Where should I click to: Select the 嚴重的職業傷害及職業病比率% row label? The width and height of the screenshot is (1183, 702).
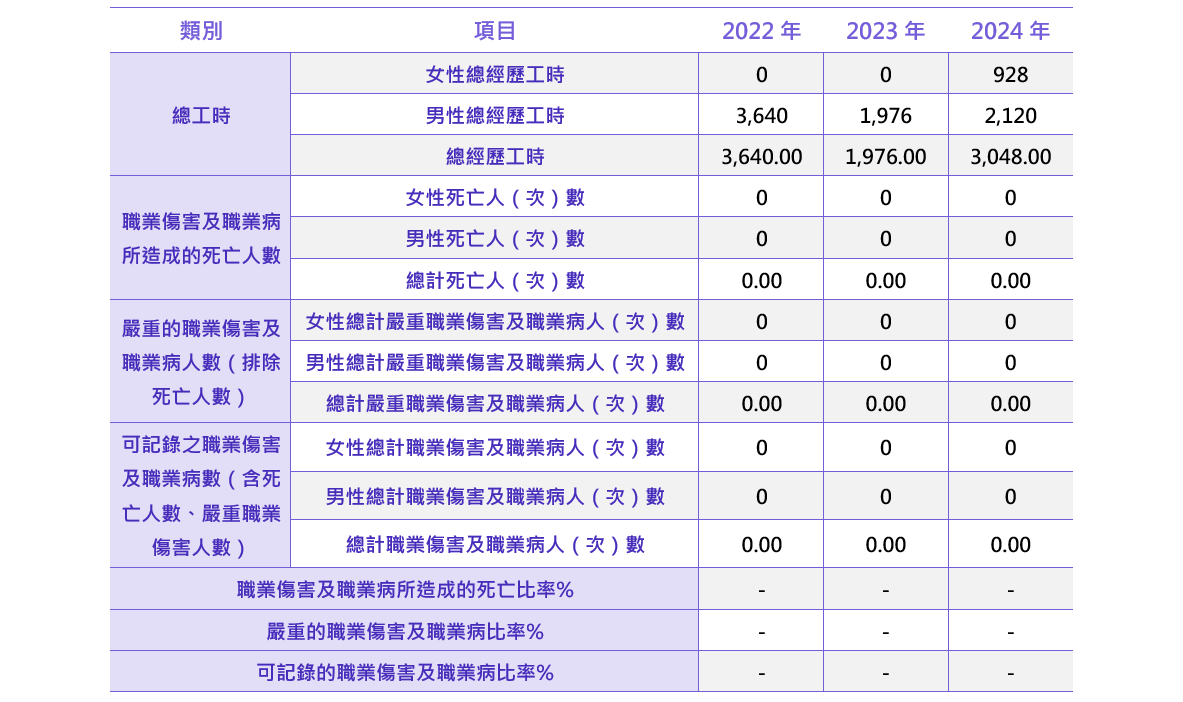404,631
